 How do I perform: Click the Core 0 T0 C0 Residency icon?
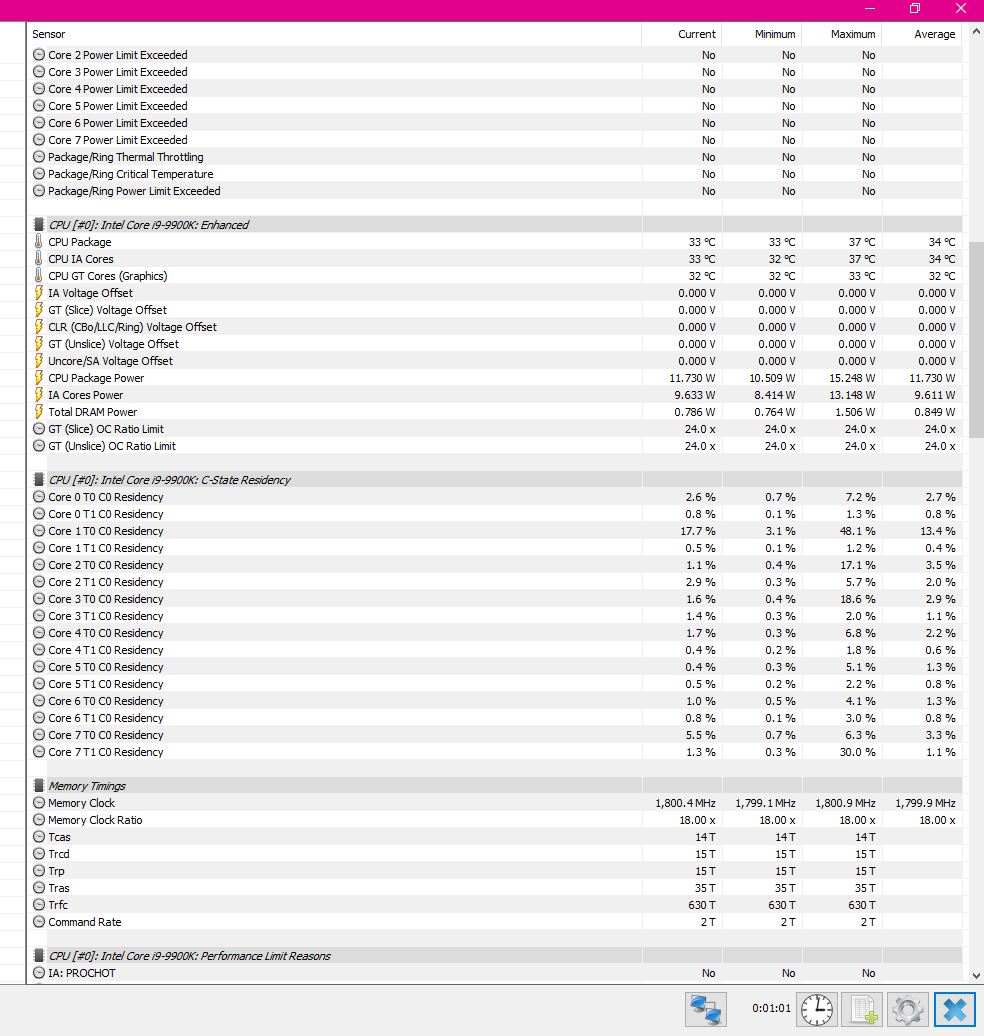click(39, 497)
